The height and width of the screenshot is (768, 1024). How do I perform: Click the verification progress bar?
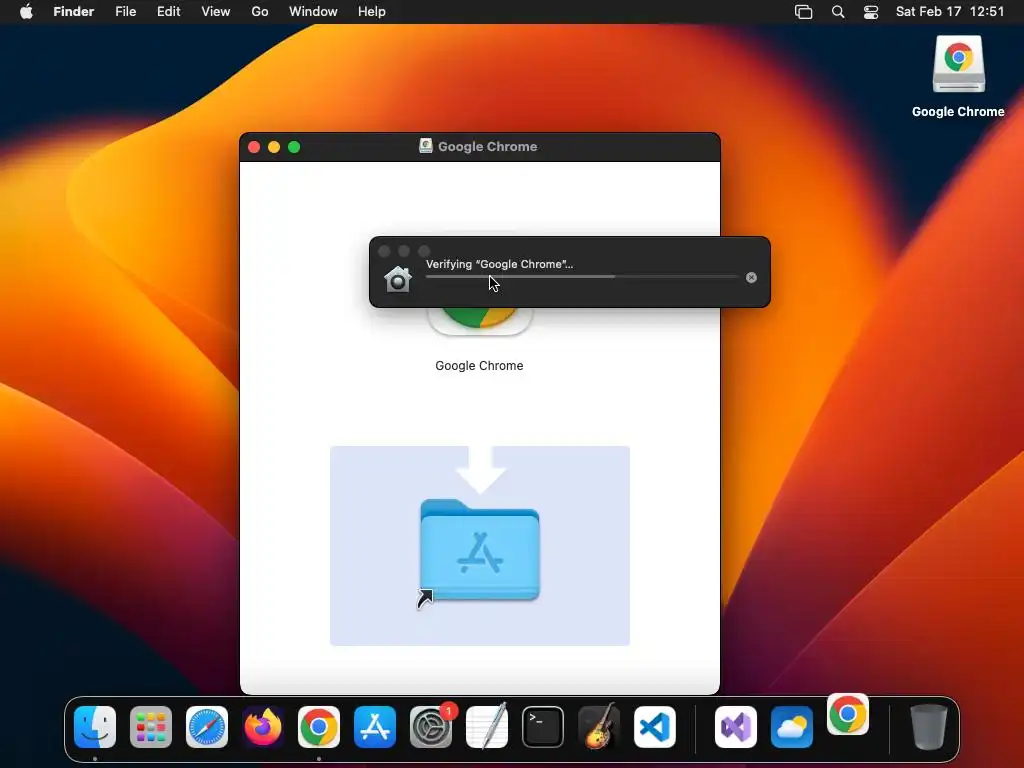pyautogui.click(x=581, y=277)
